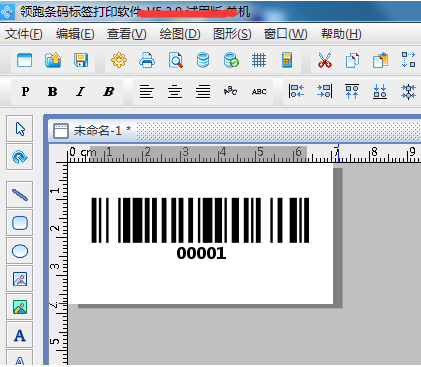Image resolution: width=421 pixels, height=367 pixels.
Task: Toggle the grid display icon
Action: (x=259, y=60)
